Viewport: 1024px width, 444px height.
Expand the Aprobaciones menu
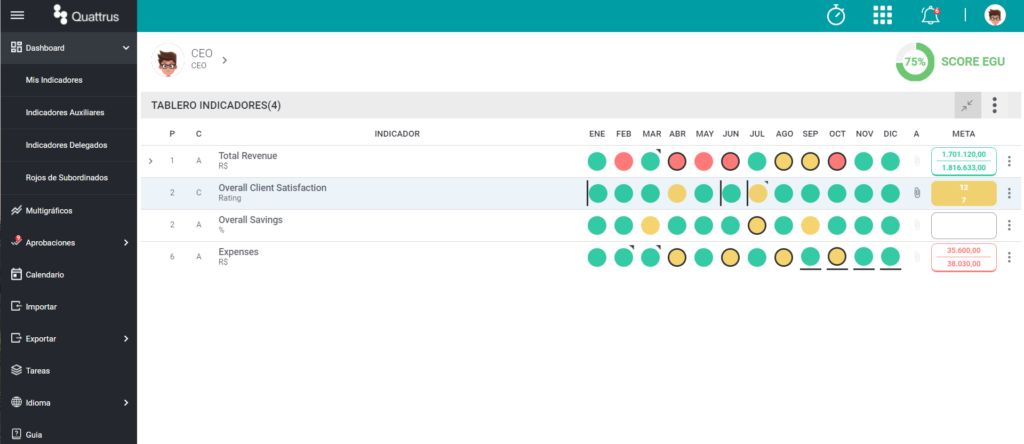(126, 243)
